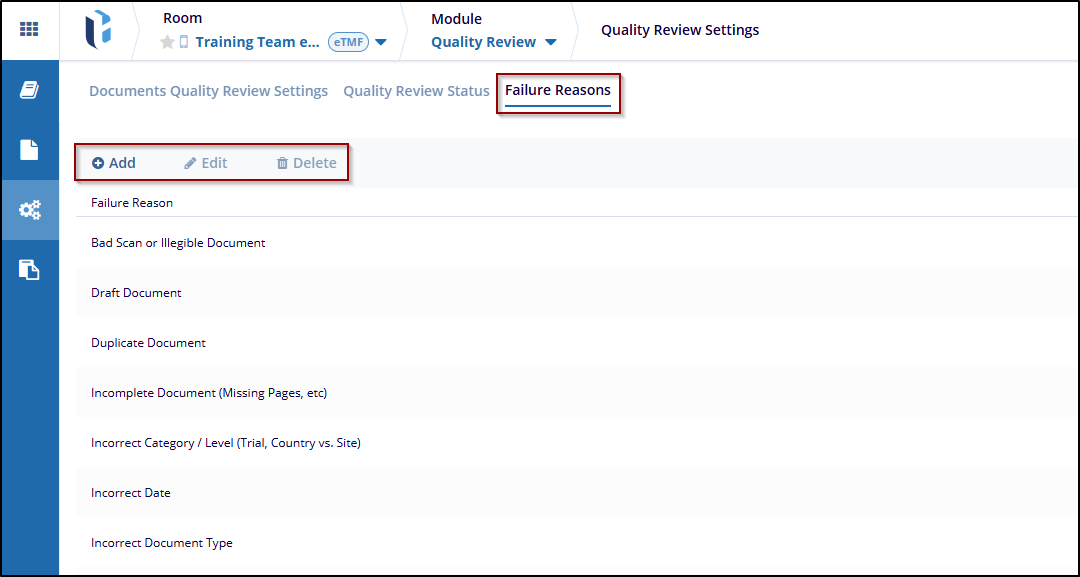Select the Bad Scan or Illegible Document row
Image resolution: width=1080 pixels, height=577 pixels.
[178, 243]
